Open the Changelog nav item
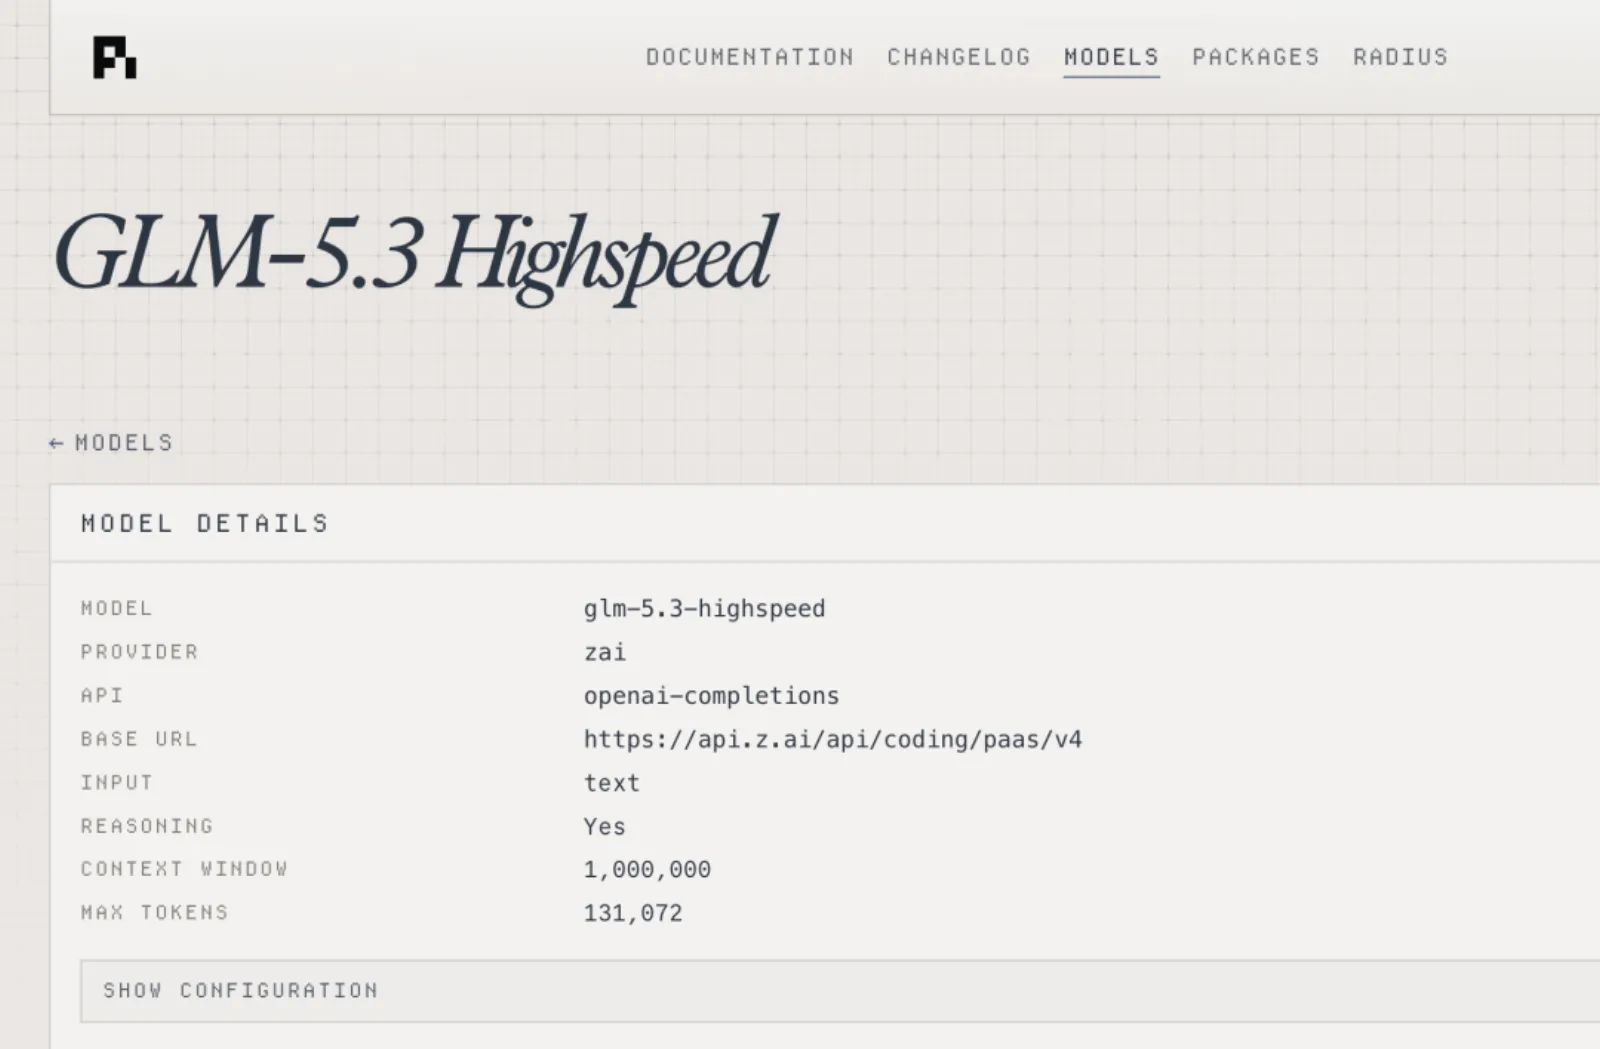This screenshot has height=1049, width=1600. (x=958, y=57)
